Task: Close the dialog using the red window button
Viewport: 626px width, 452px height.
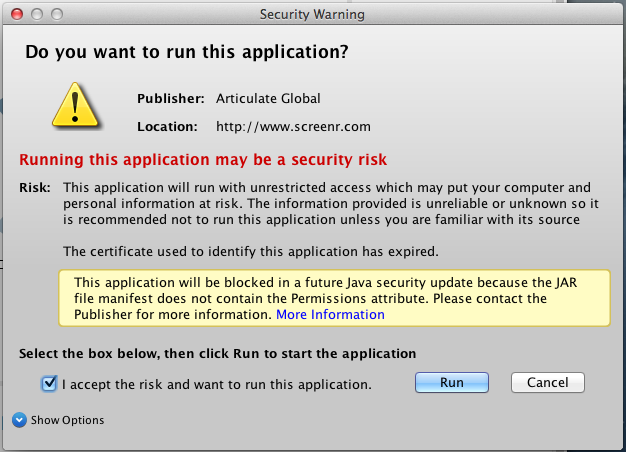Action: pos(16,15)
